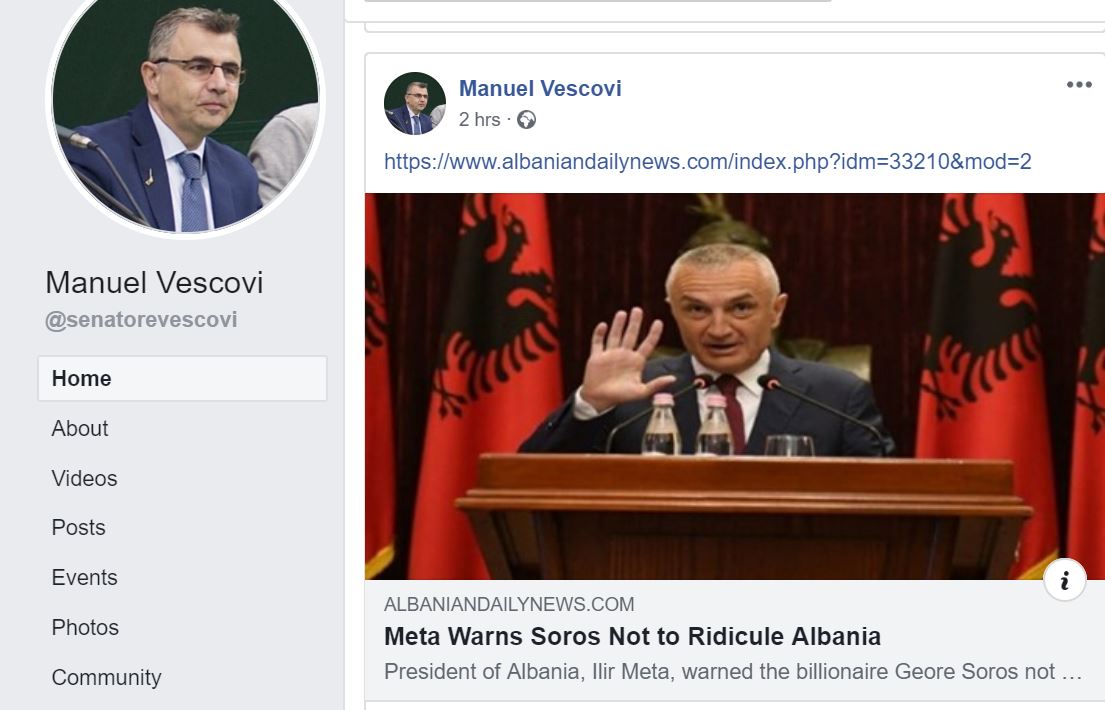The height and width of the screenshot is (710, 1105).
Task: Go to the Community section
Action: pyautogui.click(x=106, y=678)
